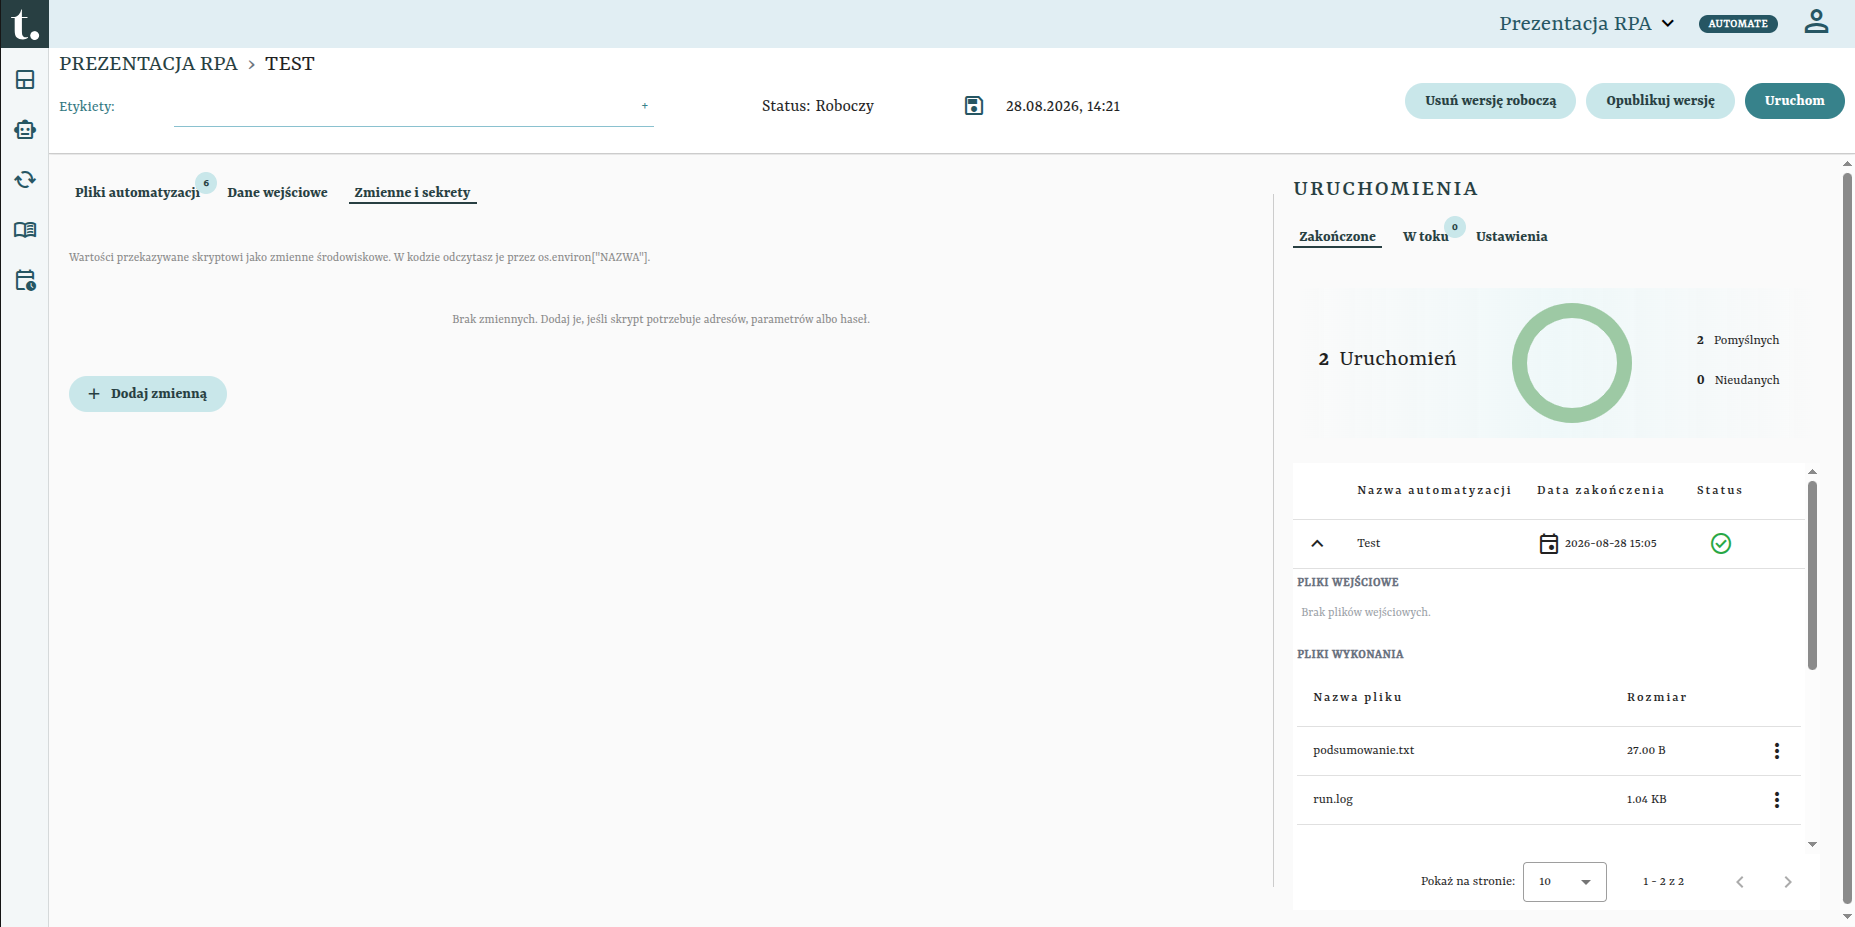Click the AUTOMATE badge

1738,24
